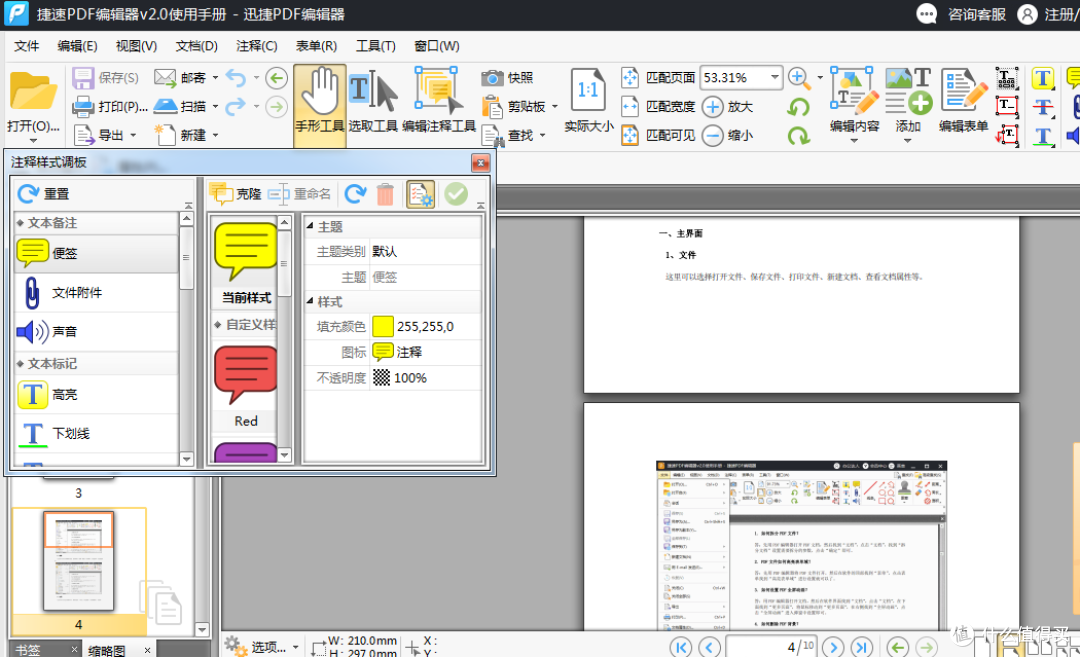1080x657 pixels.
Task: Click the Save (保存) toolbar icon
Action: pos(83,78)
